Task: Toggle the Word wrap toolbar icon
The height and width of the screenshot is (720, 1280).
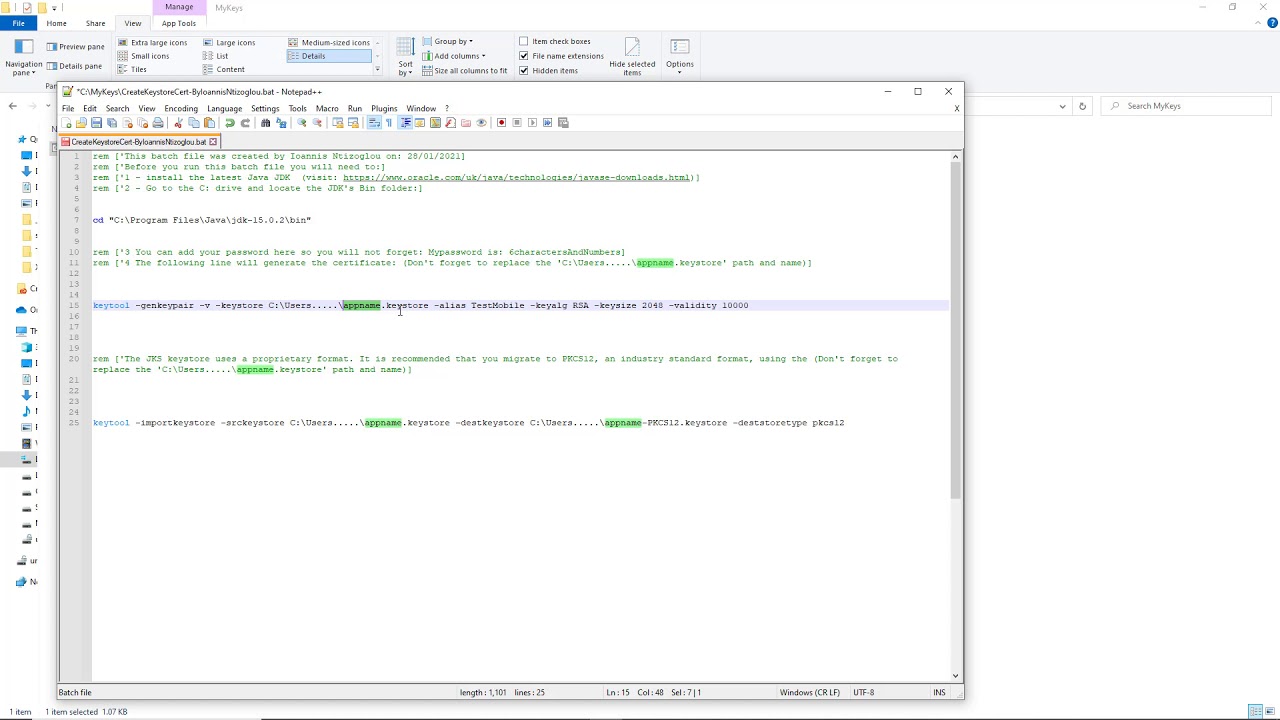Action: [374, 123]
